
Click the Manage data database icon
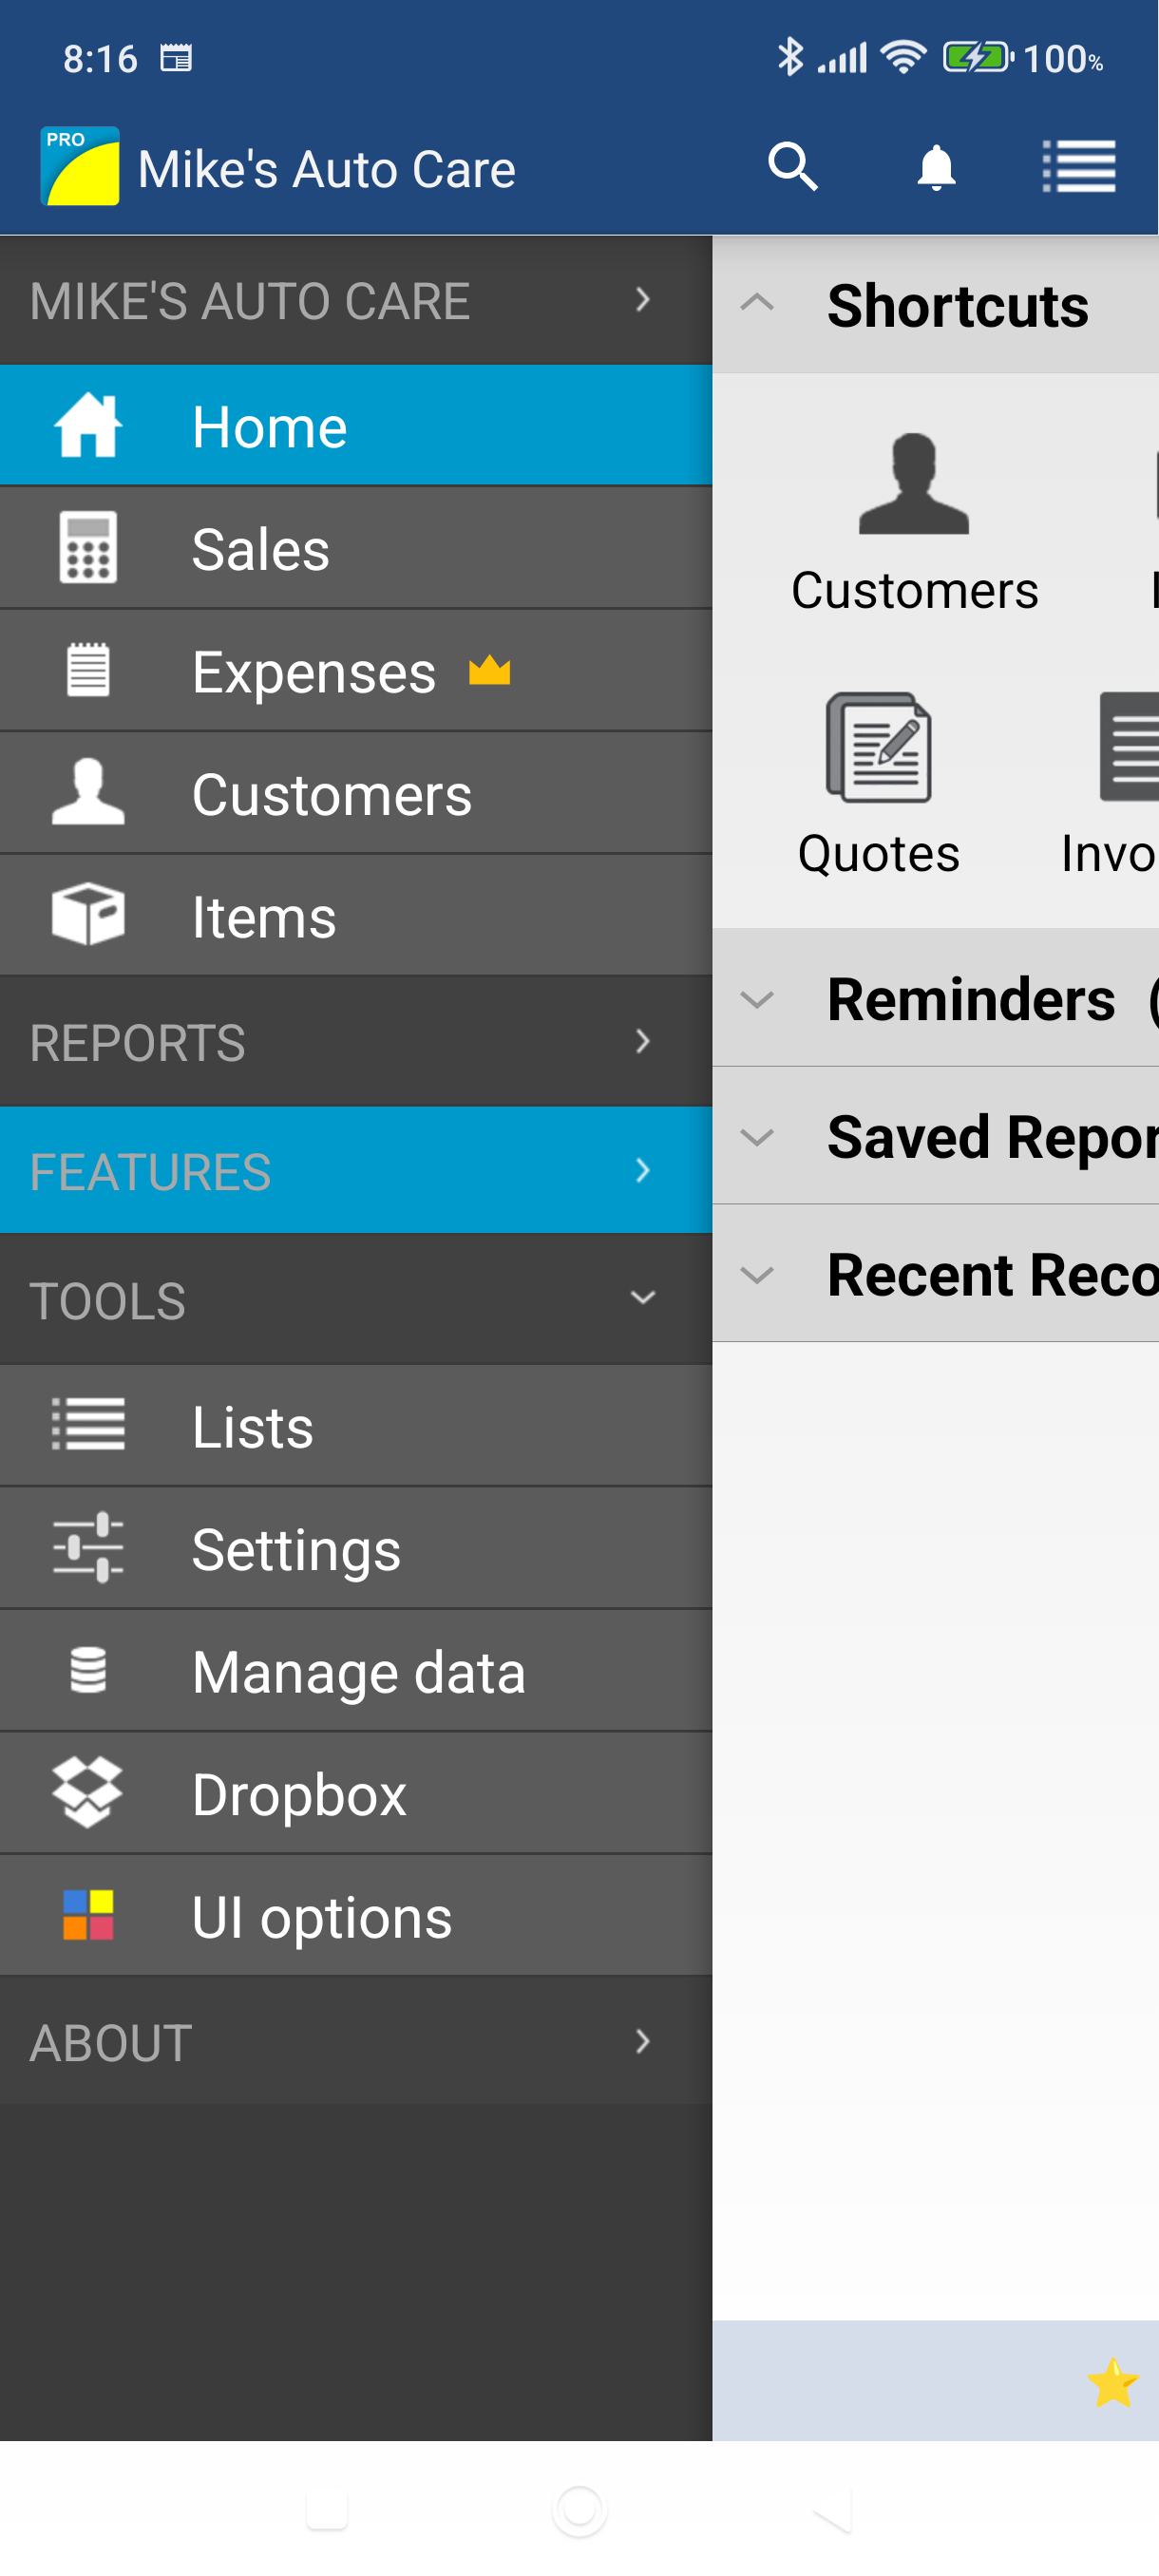pyautogui.click(x=87, y=1670)
